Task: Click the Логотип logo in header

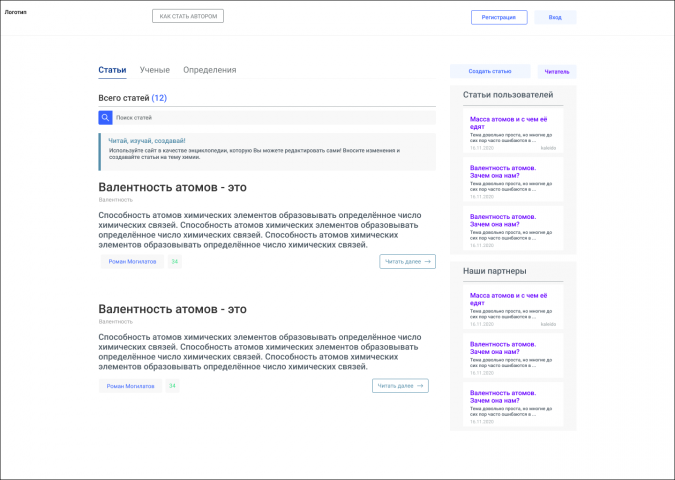Action: pyautogui.click(x=15, y=12)
